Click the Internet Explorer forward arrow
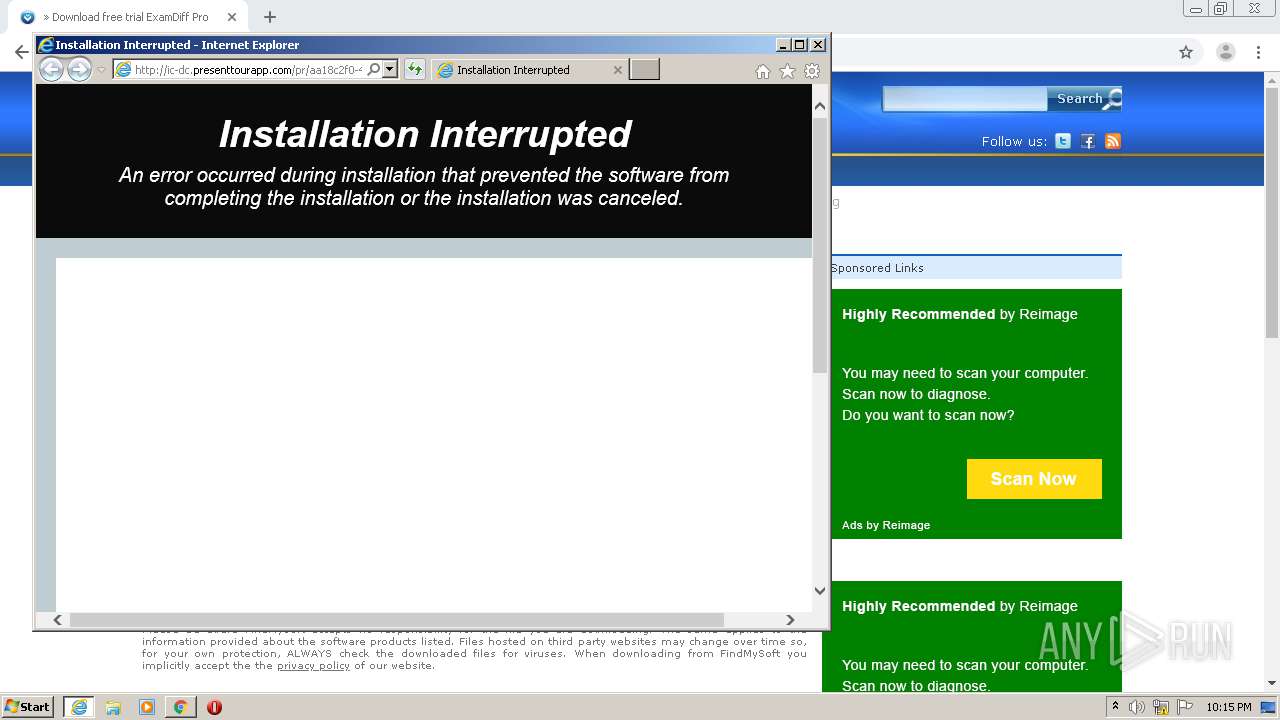This screenshot has height=720, width=1280. 79,69
